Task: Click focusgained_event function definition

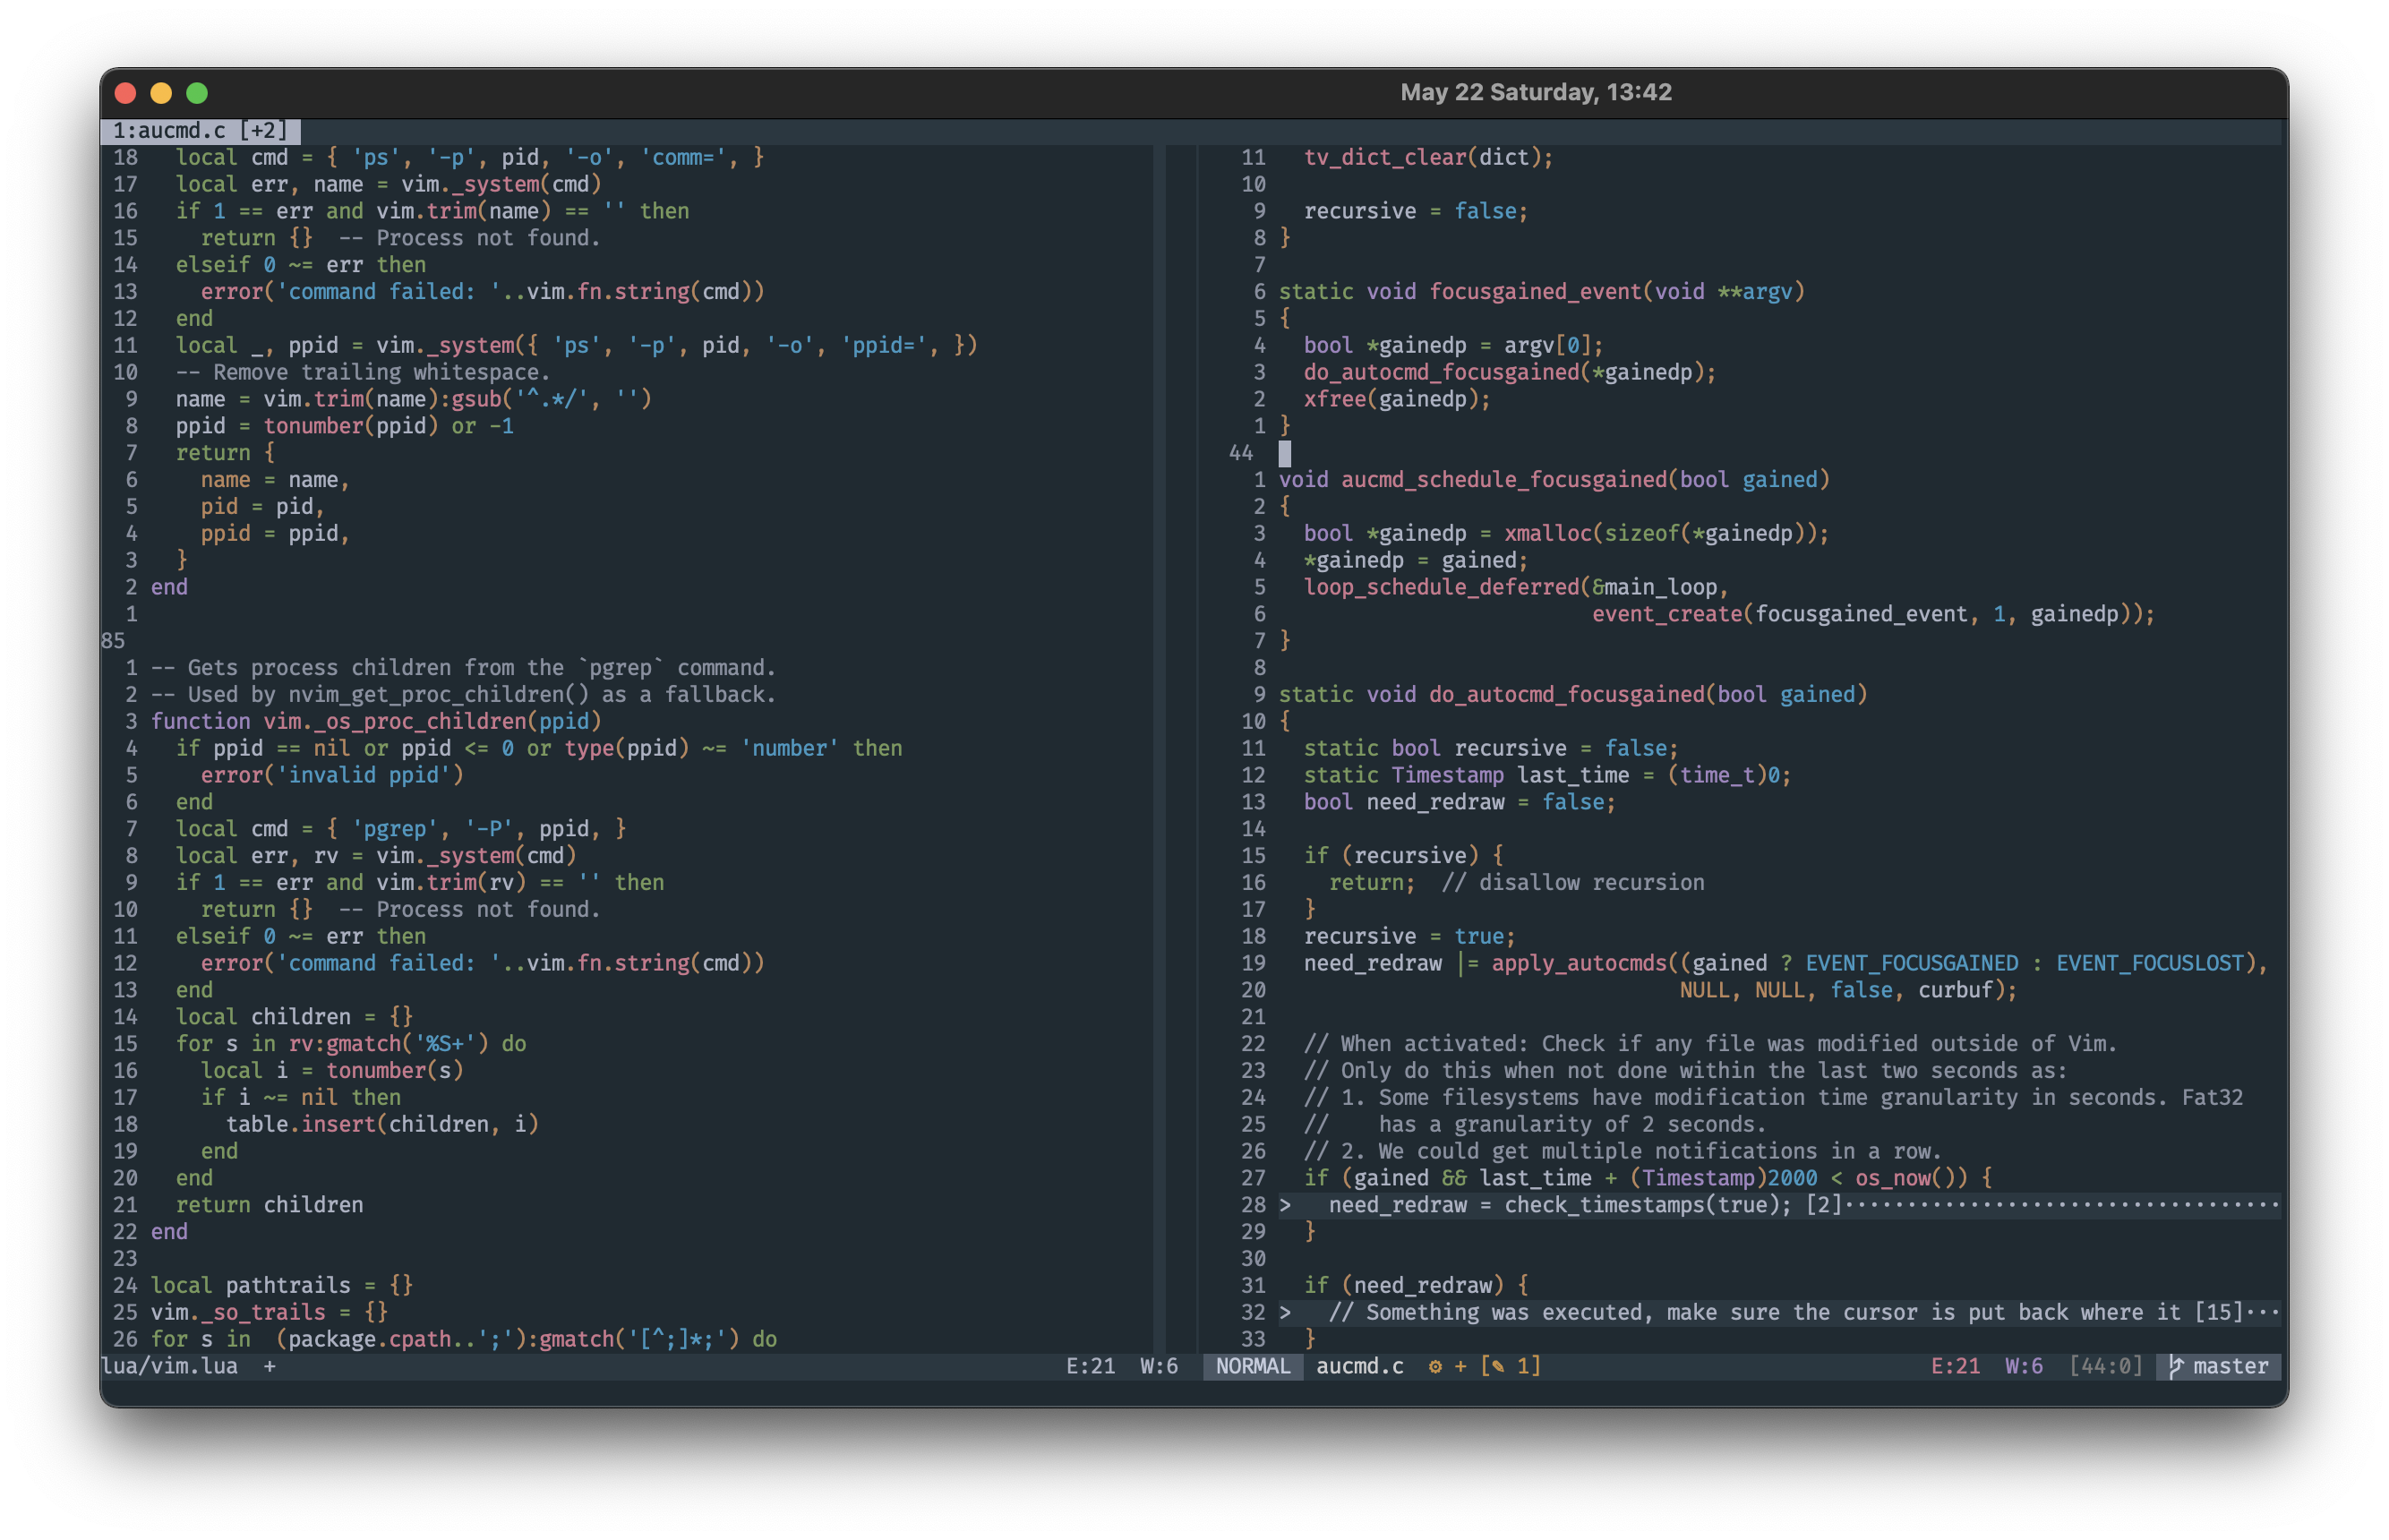Action: 1542,291
